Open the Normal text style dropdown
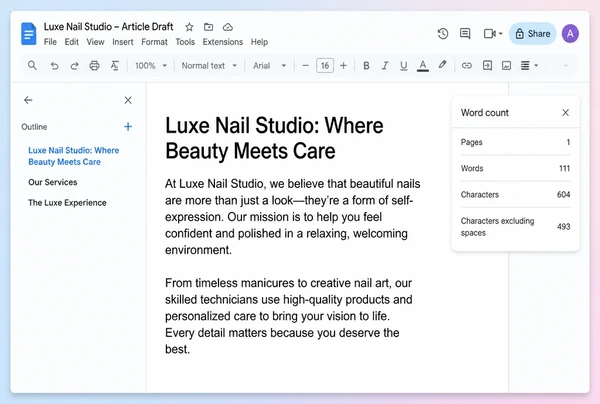 click(209, 66)
